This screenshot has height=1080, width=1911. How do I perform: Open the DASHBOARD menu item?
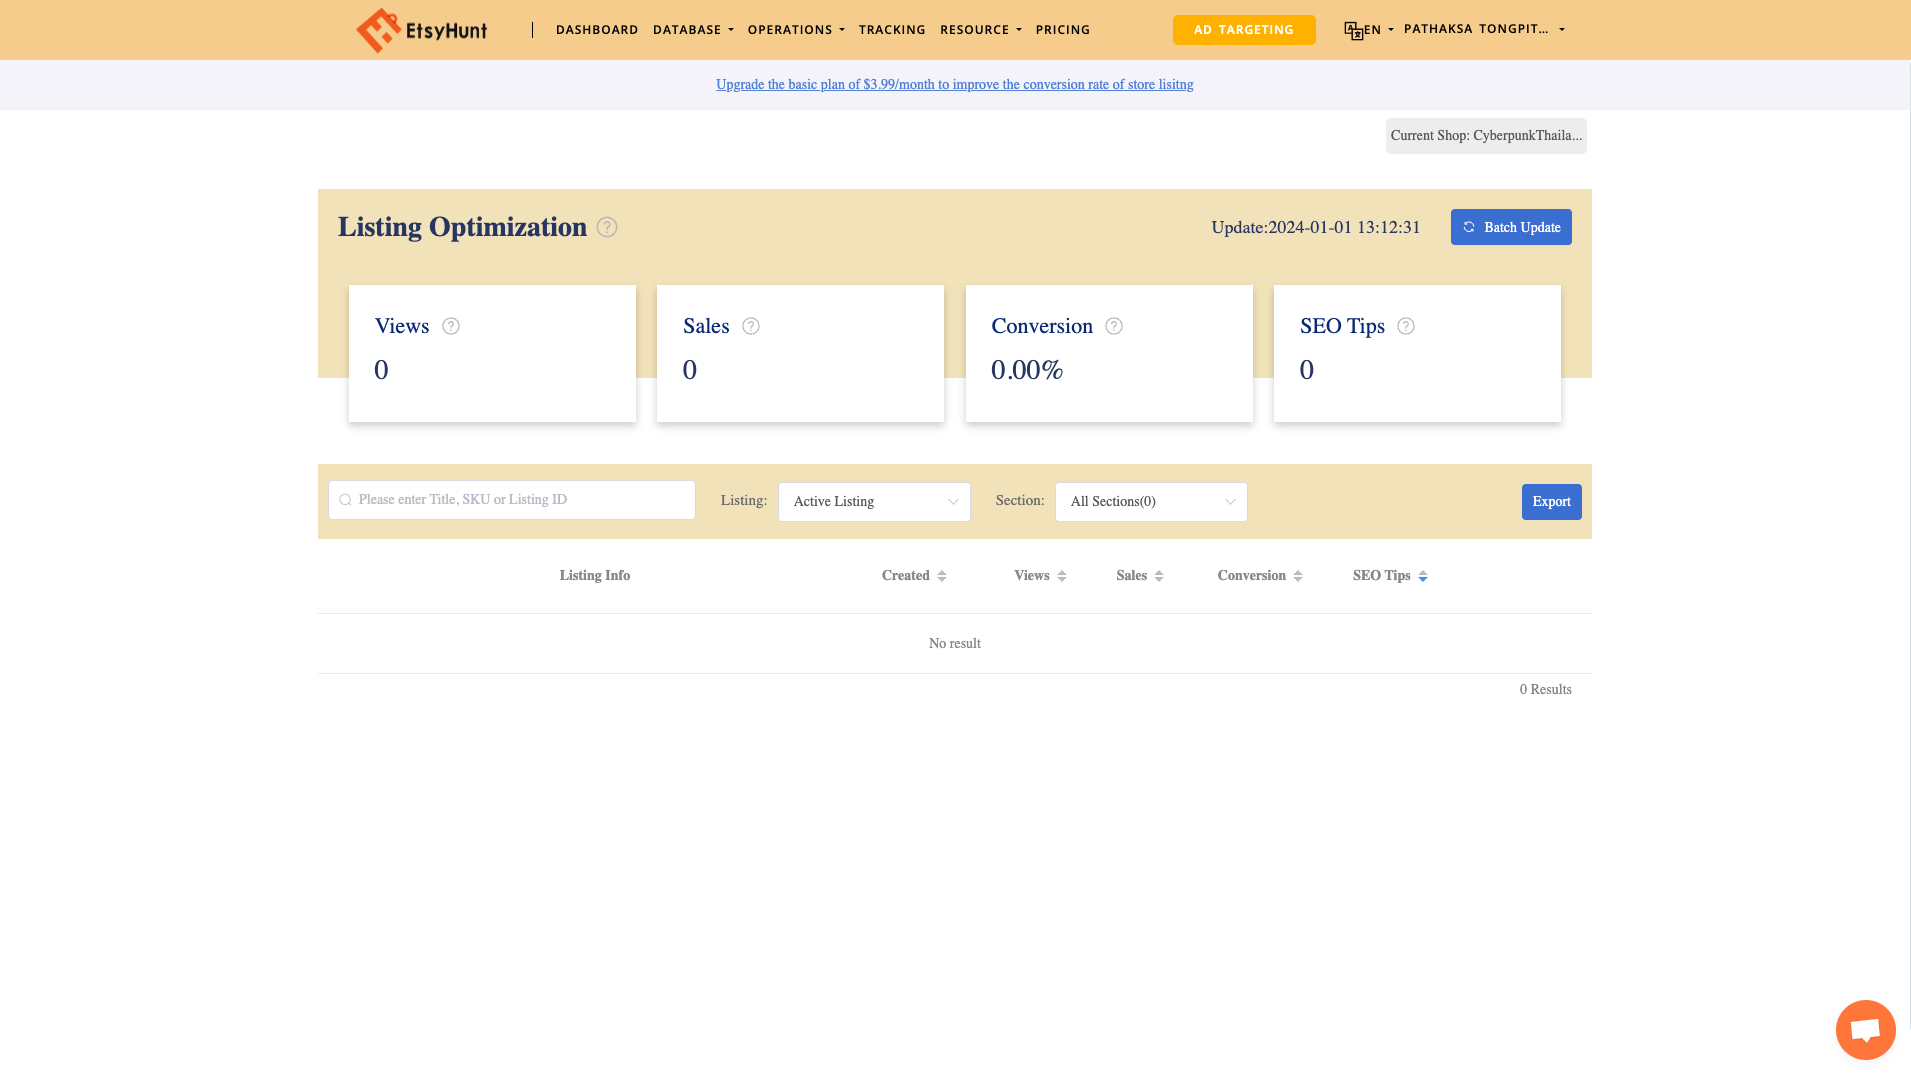pyautogui.click(x=597, y=29)
